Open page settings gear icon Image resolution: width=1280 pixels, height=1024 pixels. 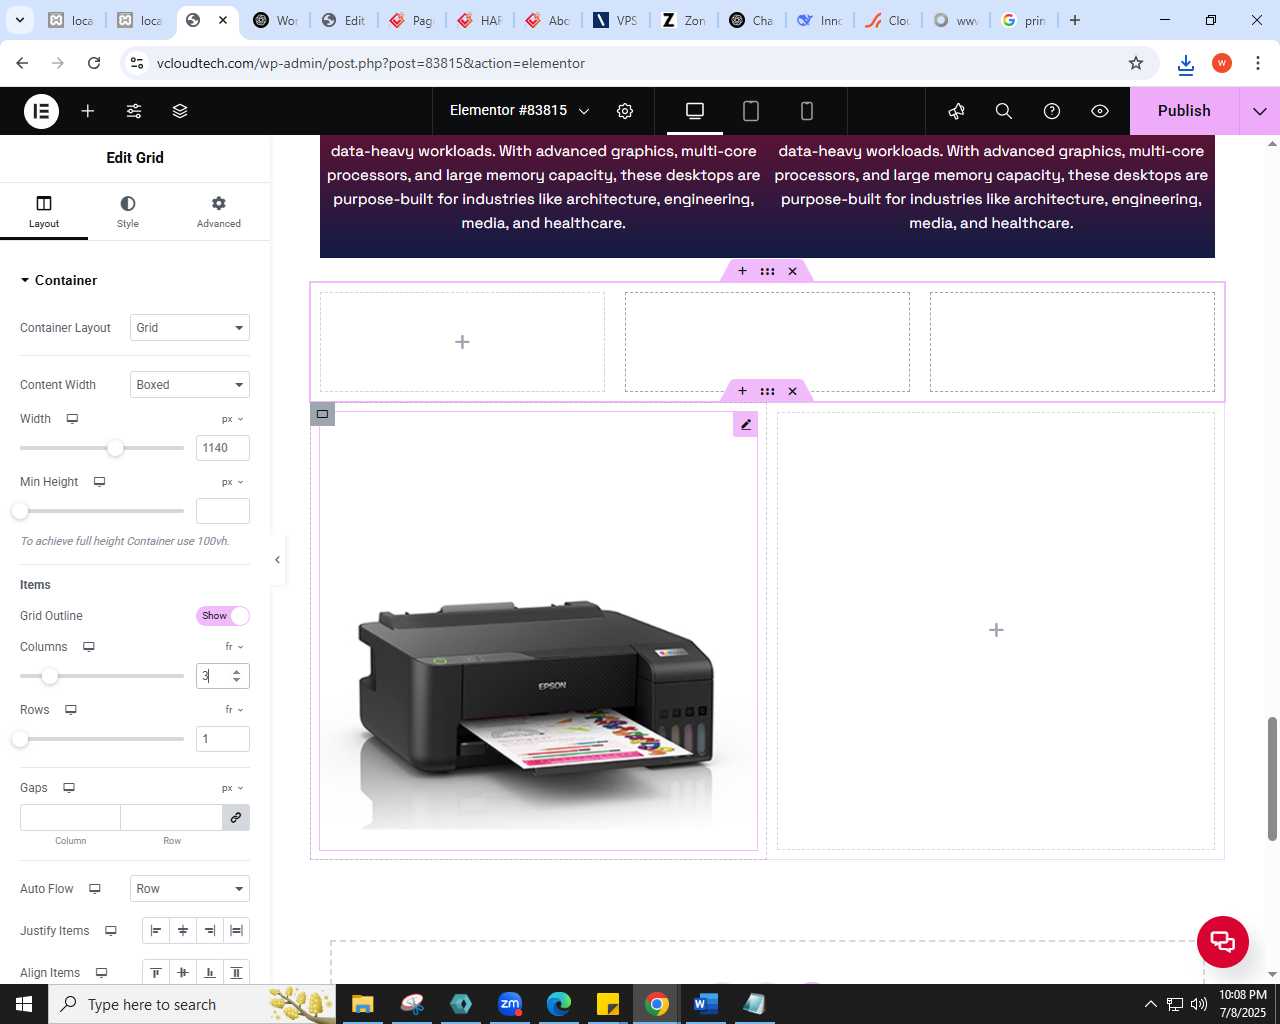[625, 111]
